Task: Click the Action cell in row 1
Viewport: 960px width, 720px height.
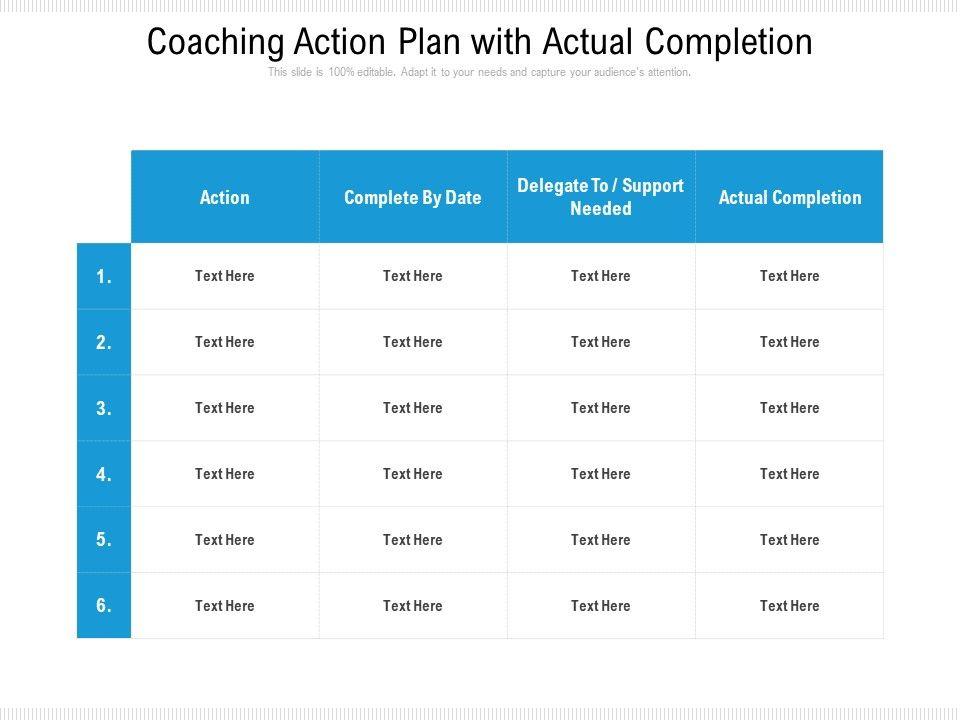Action: pos(225,276)
